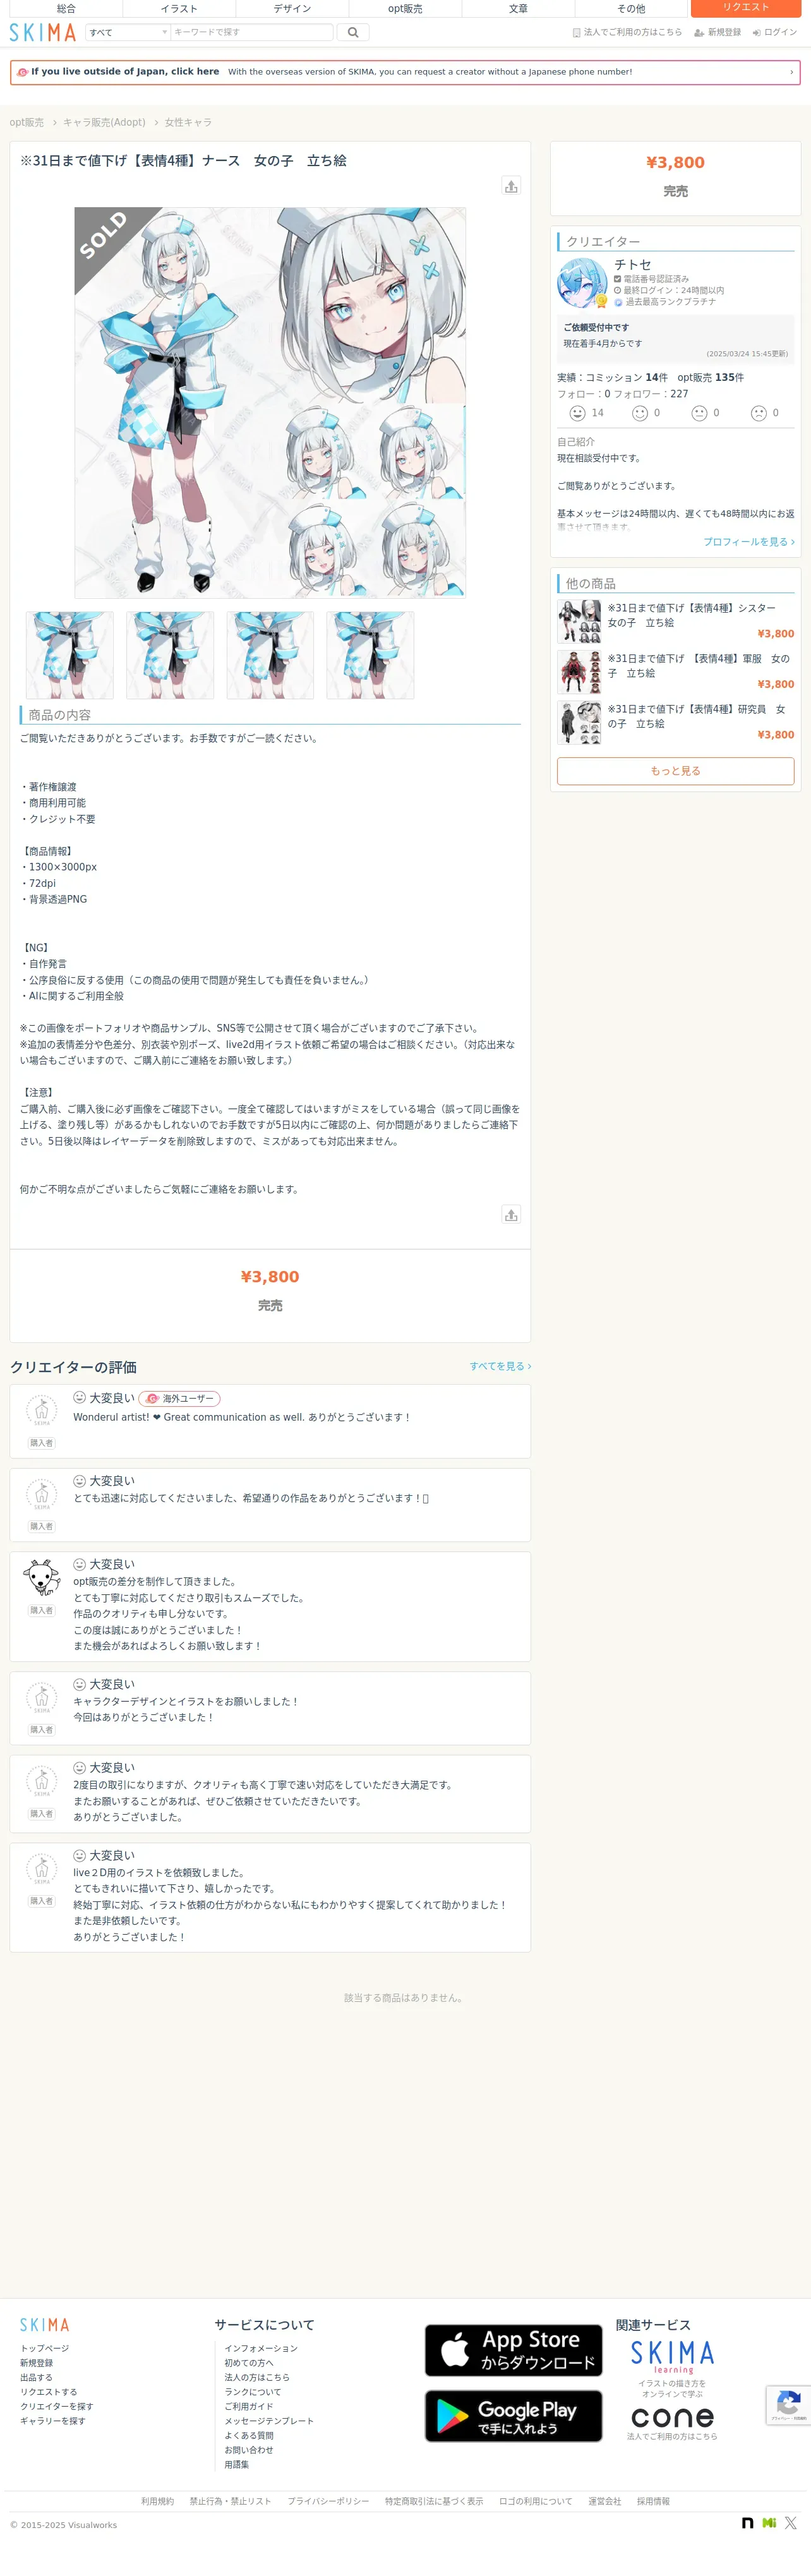The width and height of the screenshot is (811, 2576).
Task: Expand プロフィールを見る profile link
Action: click(748, 542)
